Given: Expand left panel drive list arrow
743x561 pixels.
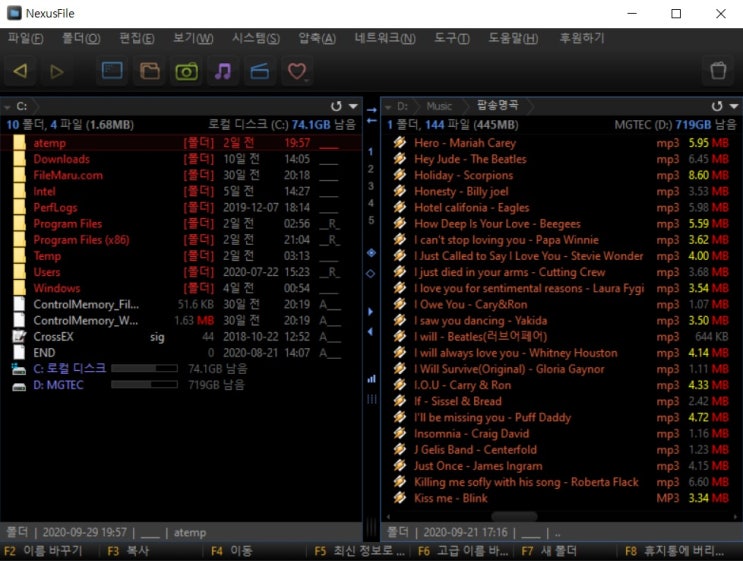Looking at the screenshot, I should click(7, 108).
